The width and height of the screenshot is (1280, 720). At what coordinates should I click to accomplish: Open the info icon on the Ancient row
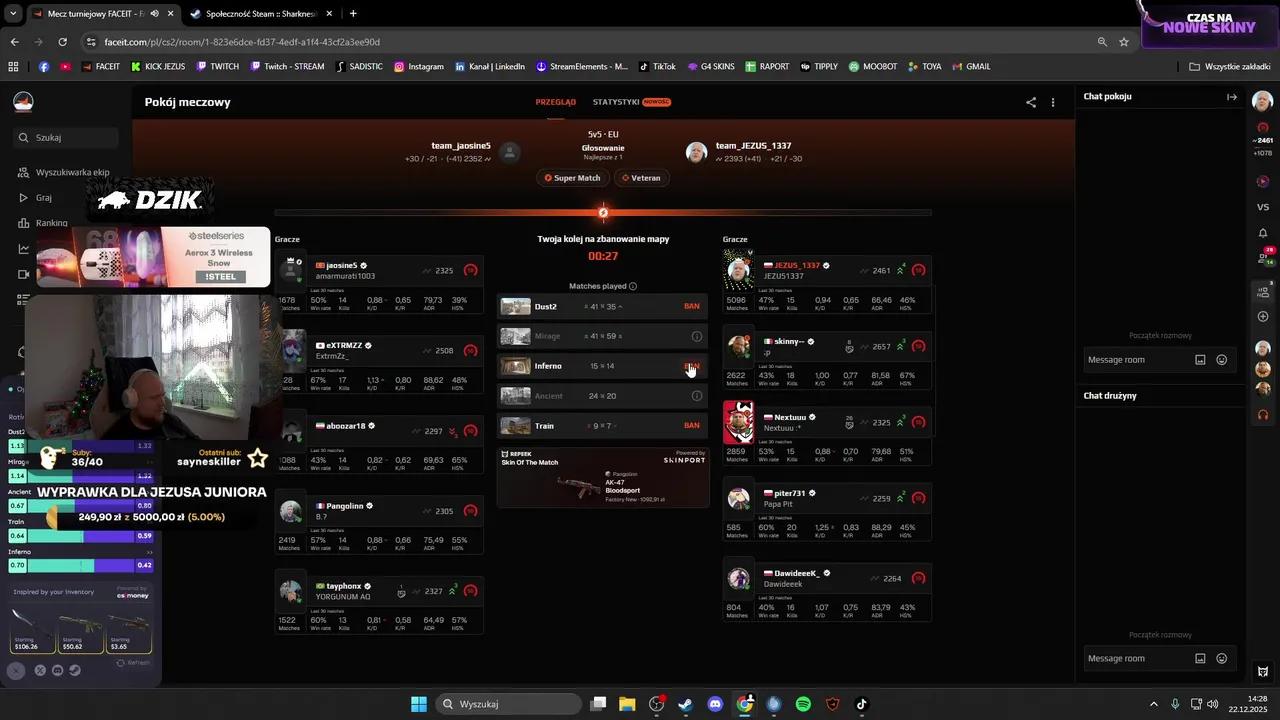tap(697, 396)
